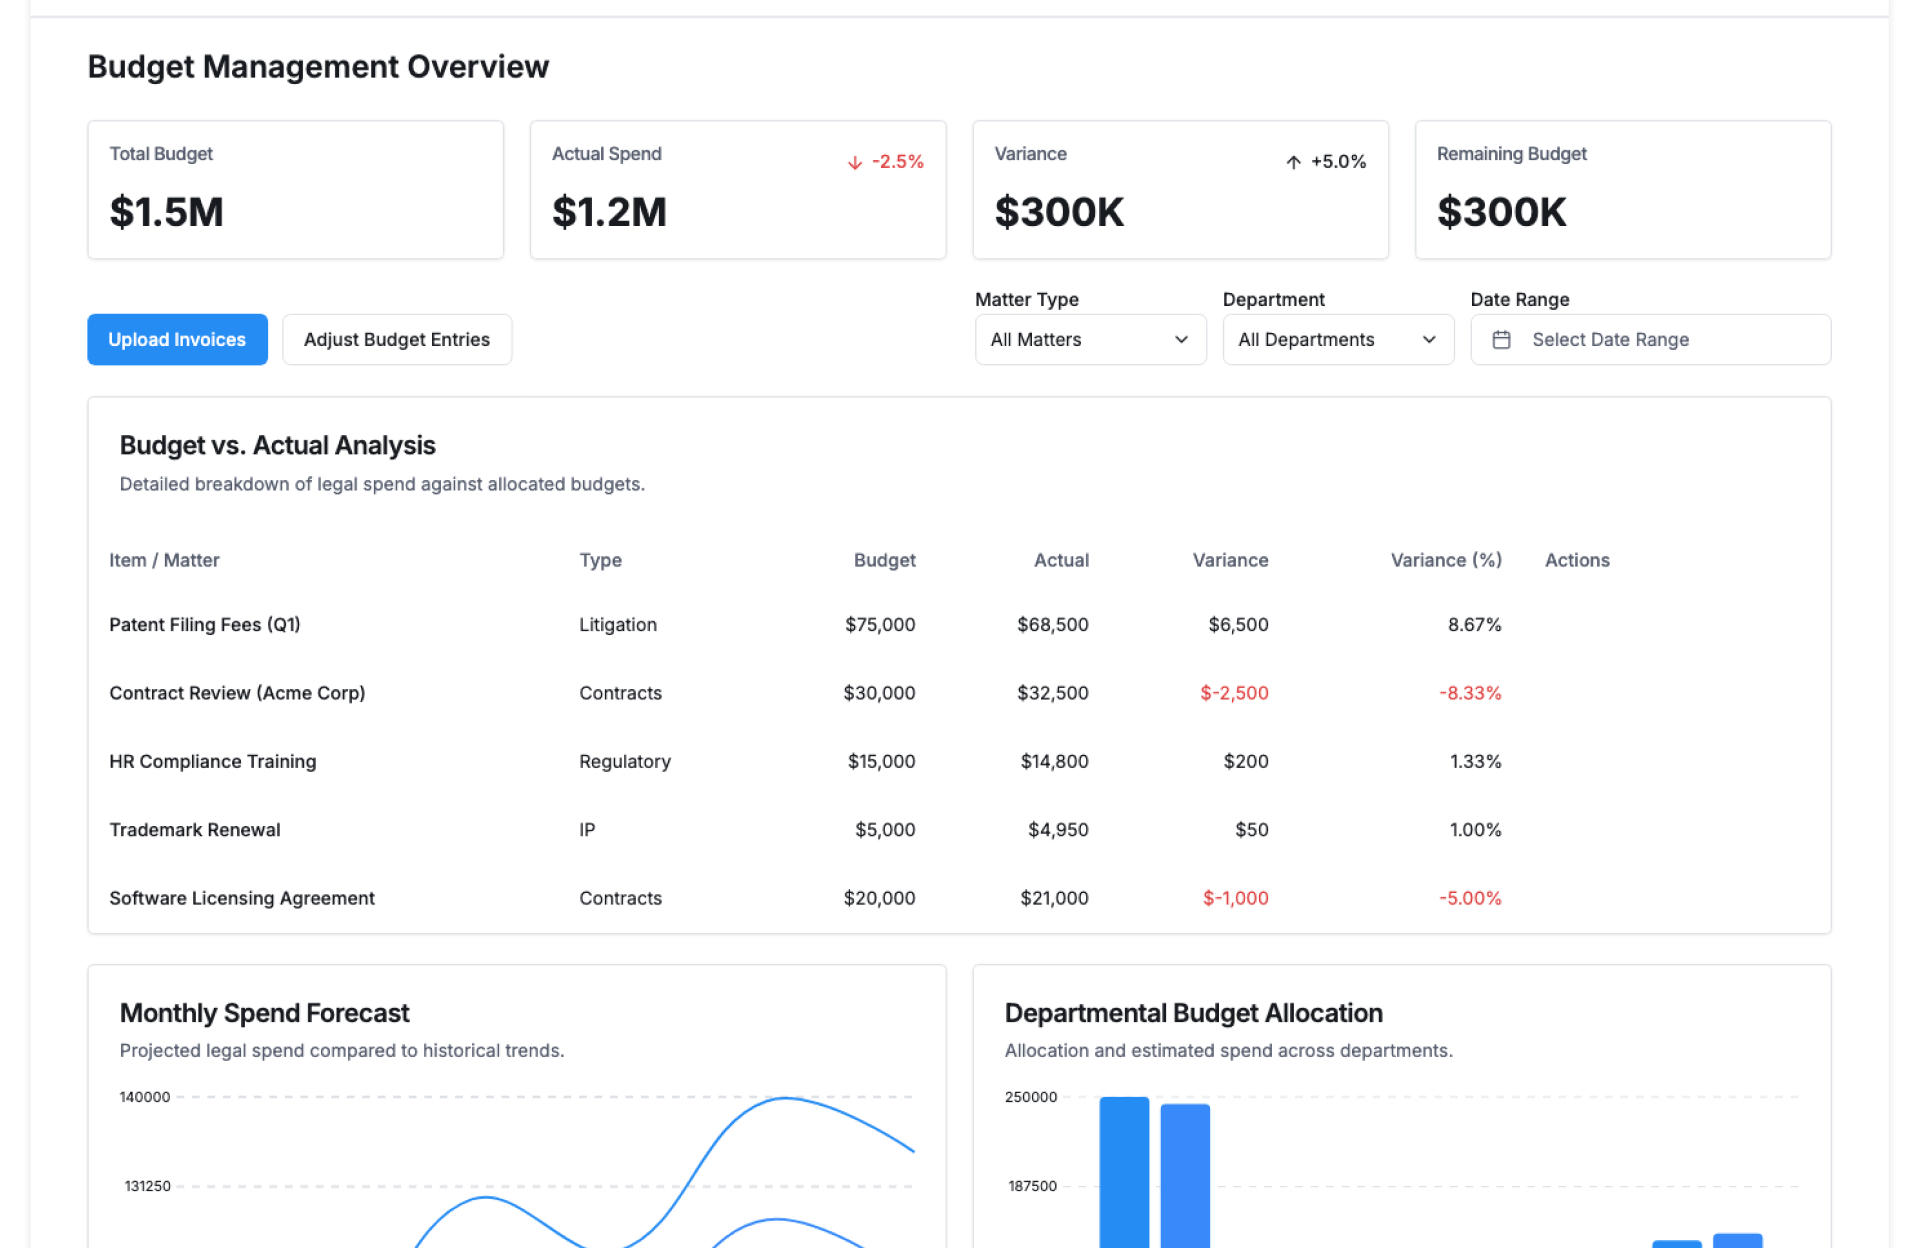The height and width of the screenshot is (1248, 1920).
Task: Click the red down-arrow on Actual Spend
Action: pyautogui.click(x=855, y=162)
